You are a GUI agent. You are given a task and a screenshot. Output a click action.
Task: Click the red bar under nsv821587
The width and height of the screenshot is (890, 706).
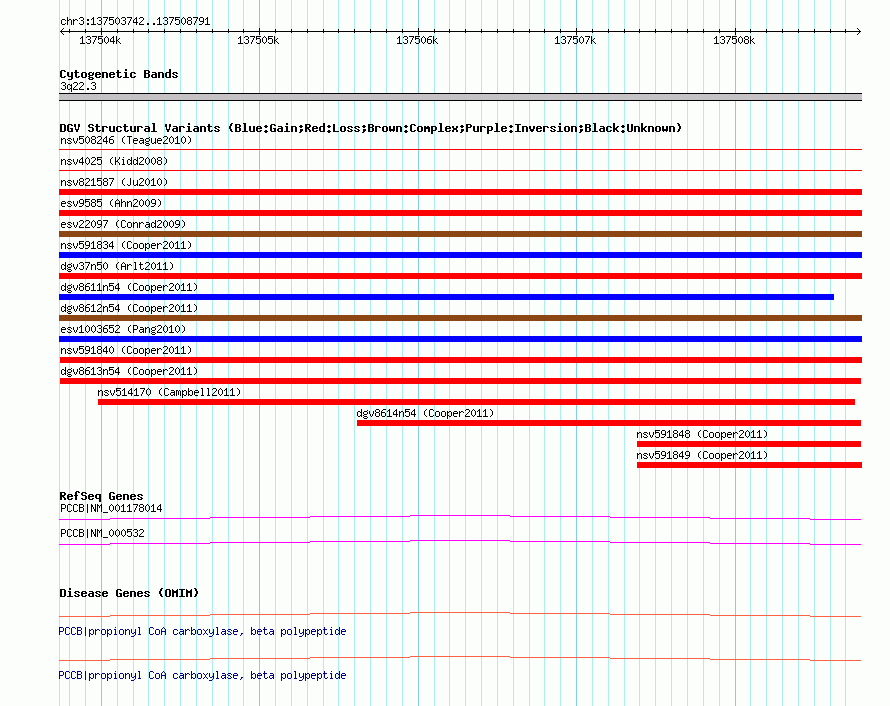[460, 192]
